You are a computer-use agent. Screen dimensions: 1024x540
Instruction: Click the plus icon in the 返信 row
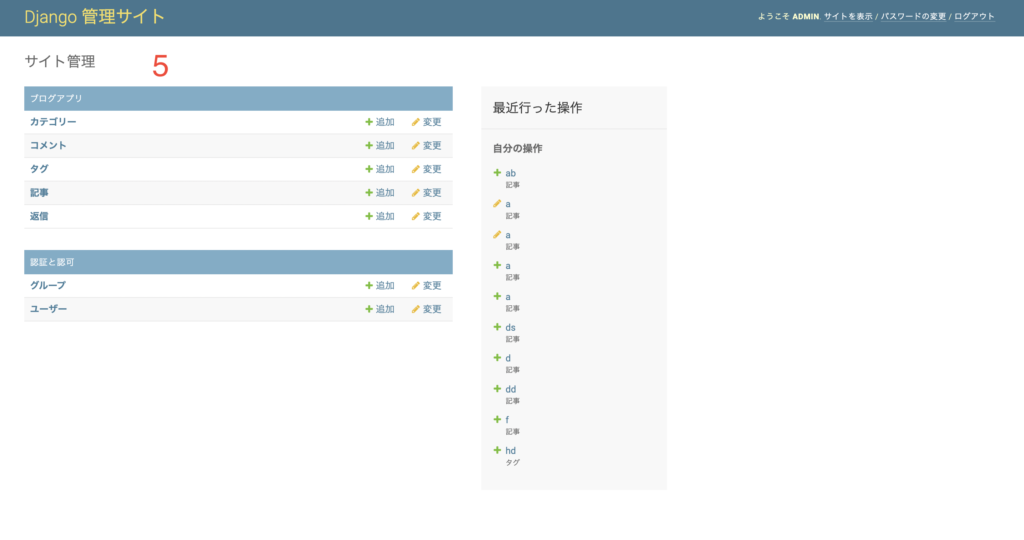coord(369,216)
